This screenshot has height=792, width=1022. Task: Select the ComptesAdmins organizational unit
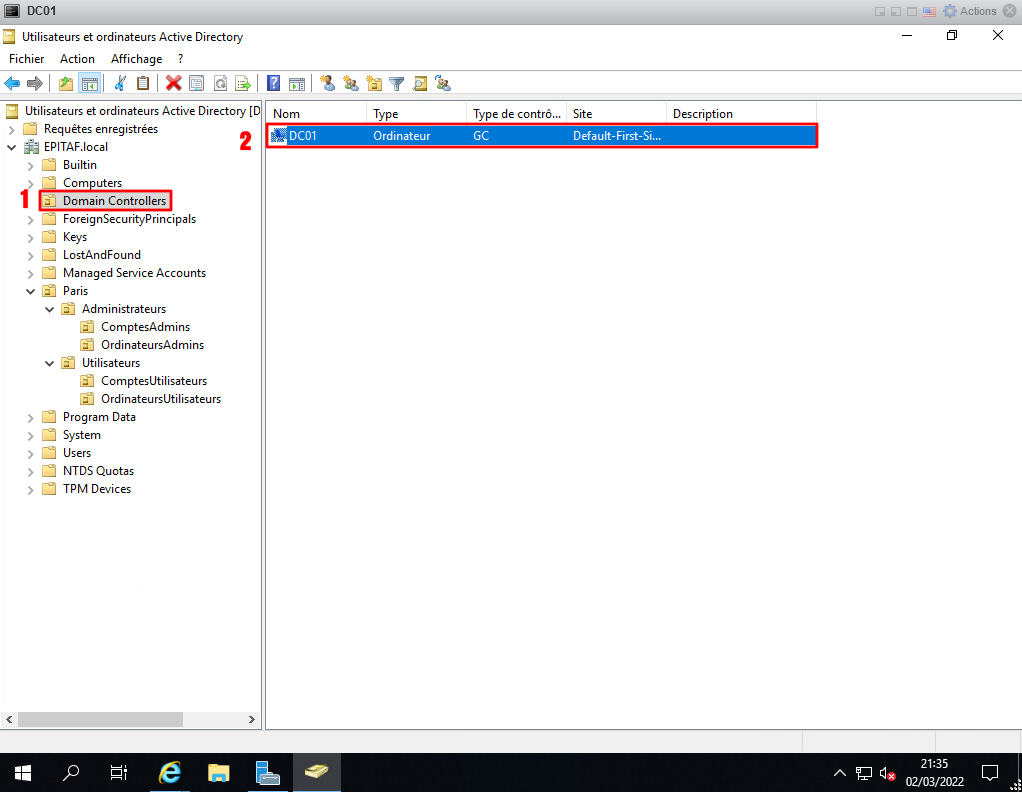coord(145,327)
